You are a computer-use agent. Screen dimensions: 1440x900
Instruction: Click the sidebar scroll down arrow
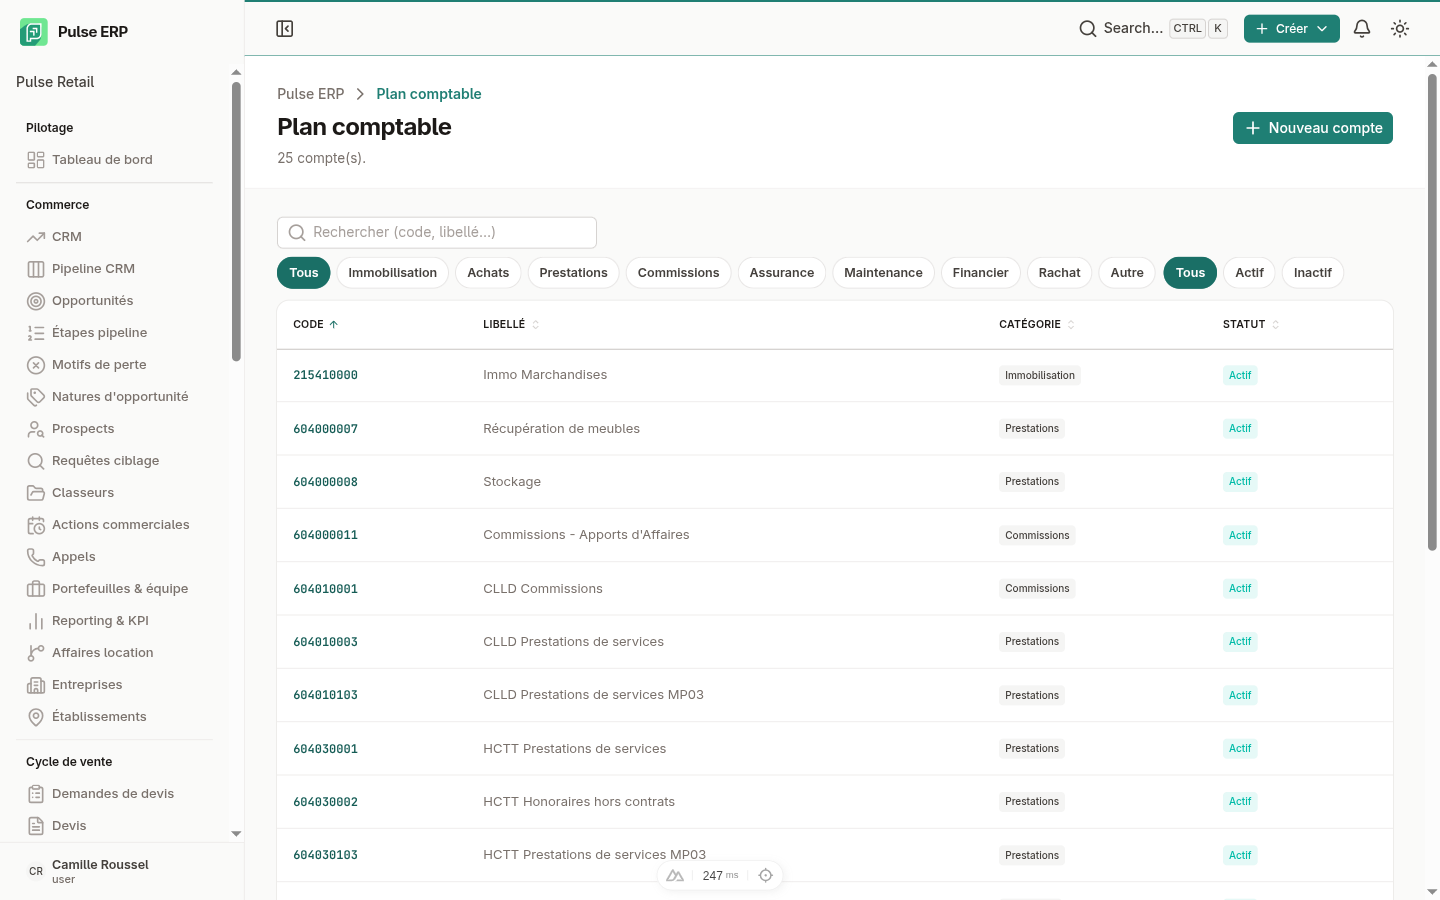[236, 833]
